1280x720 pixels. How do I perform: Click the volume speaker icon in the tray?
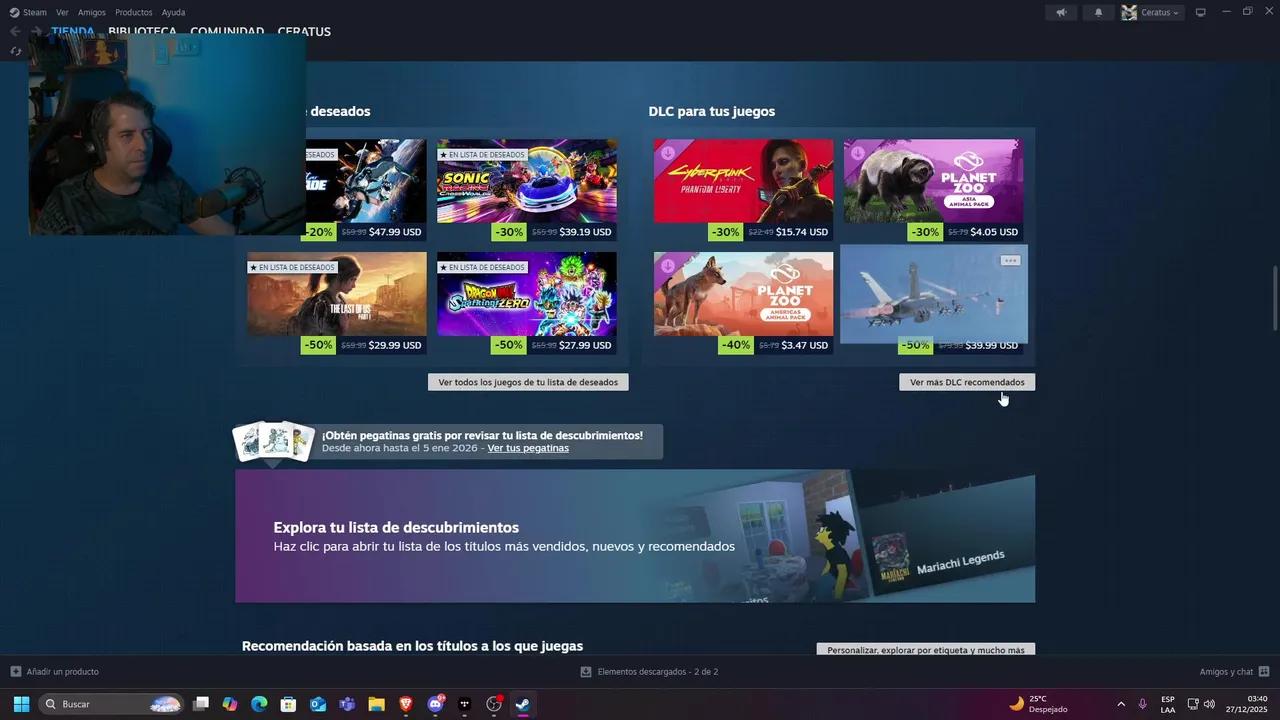1209,704
